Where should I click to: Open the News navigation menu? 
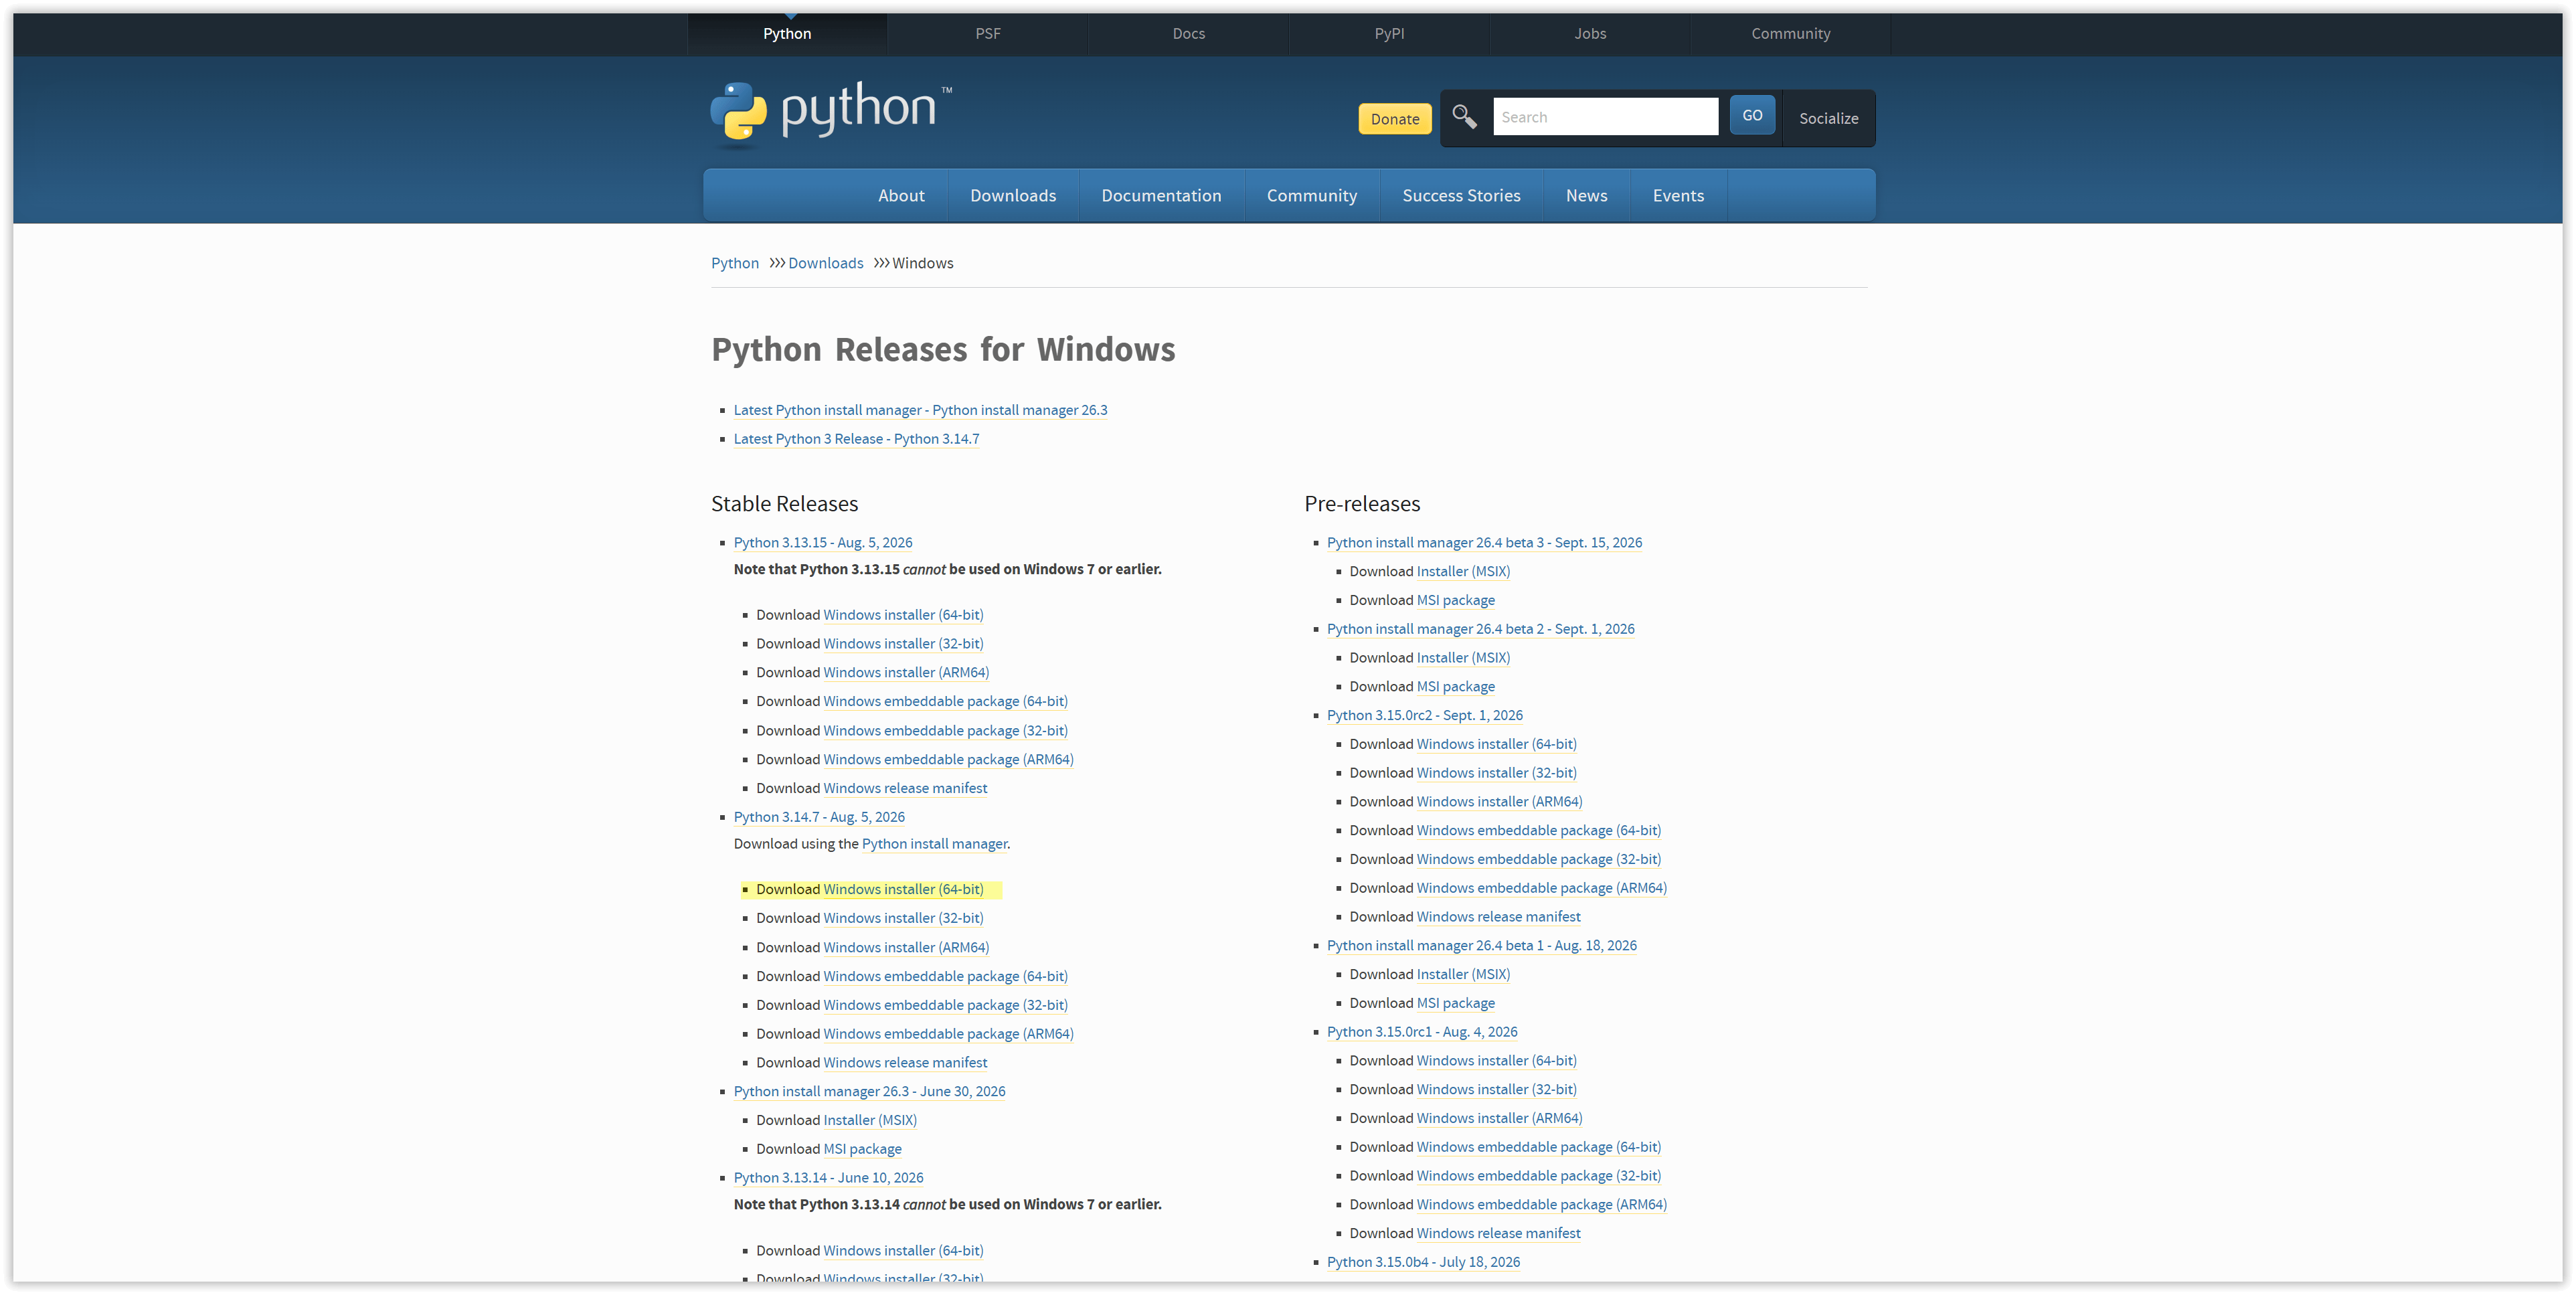[1586, 196]
